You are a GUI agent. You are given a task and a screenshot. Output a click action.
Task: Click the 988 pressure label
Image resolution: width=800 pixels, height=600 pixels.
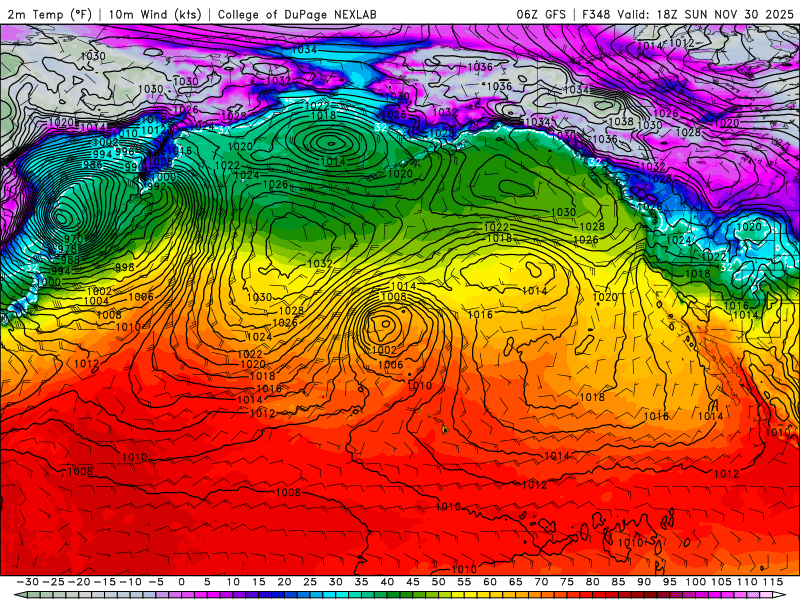(70, 260)
